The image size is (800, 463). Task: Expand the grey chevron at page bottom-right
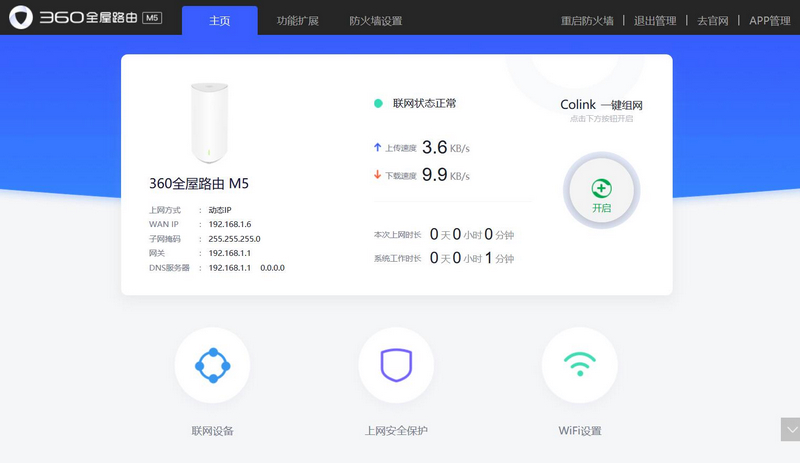click(790, 429)
